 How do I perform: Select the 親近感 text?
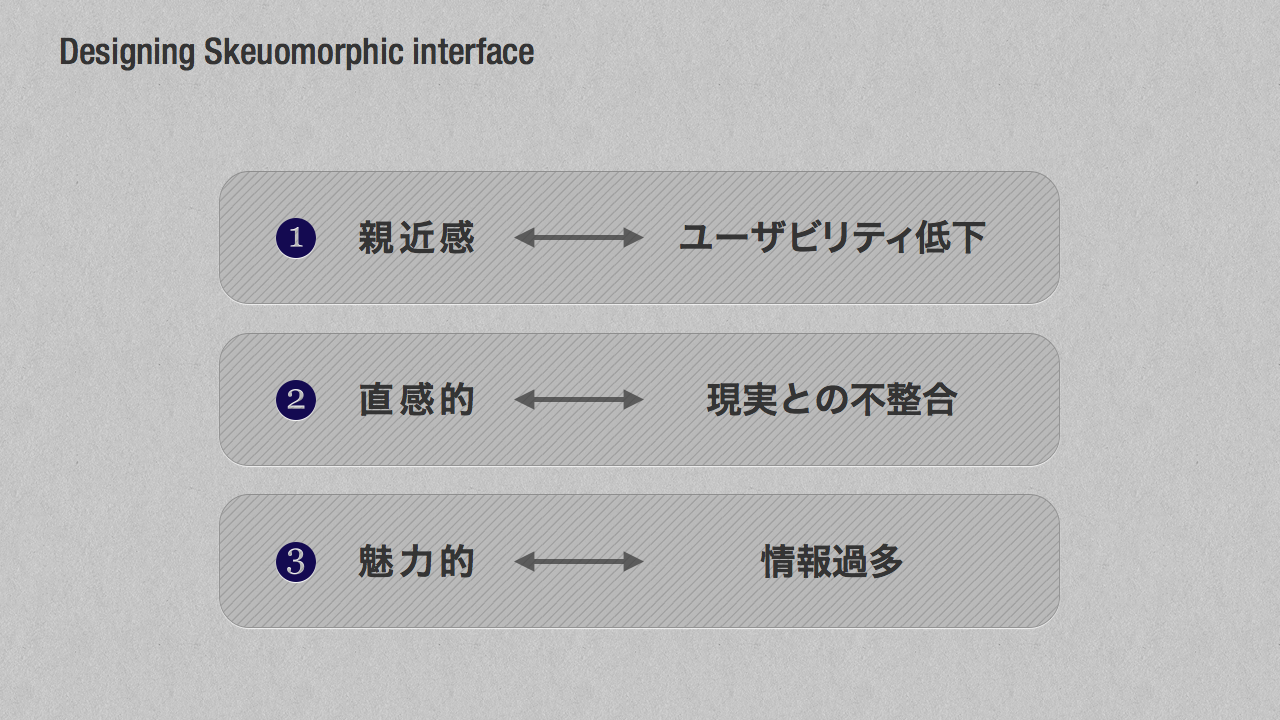(x=416, y=238)
